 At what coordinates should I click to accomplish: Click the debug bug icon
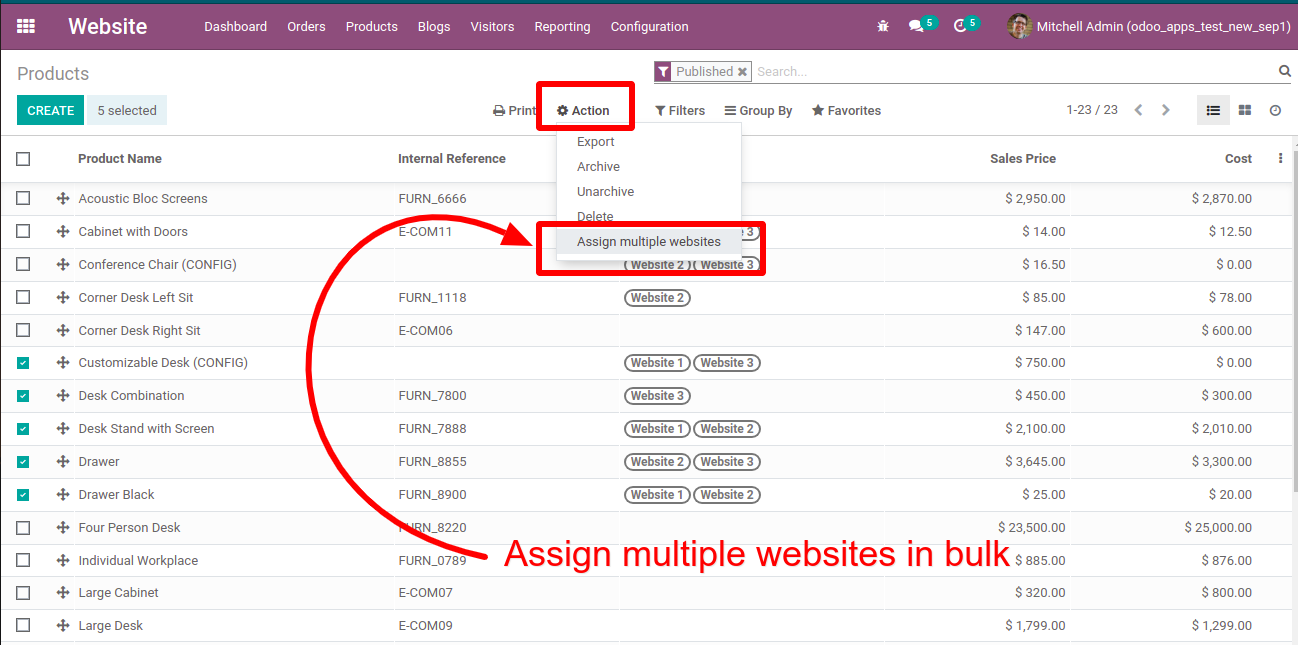[882, 27]
